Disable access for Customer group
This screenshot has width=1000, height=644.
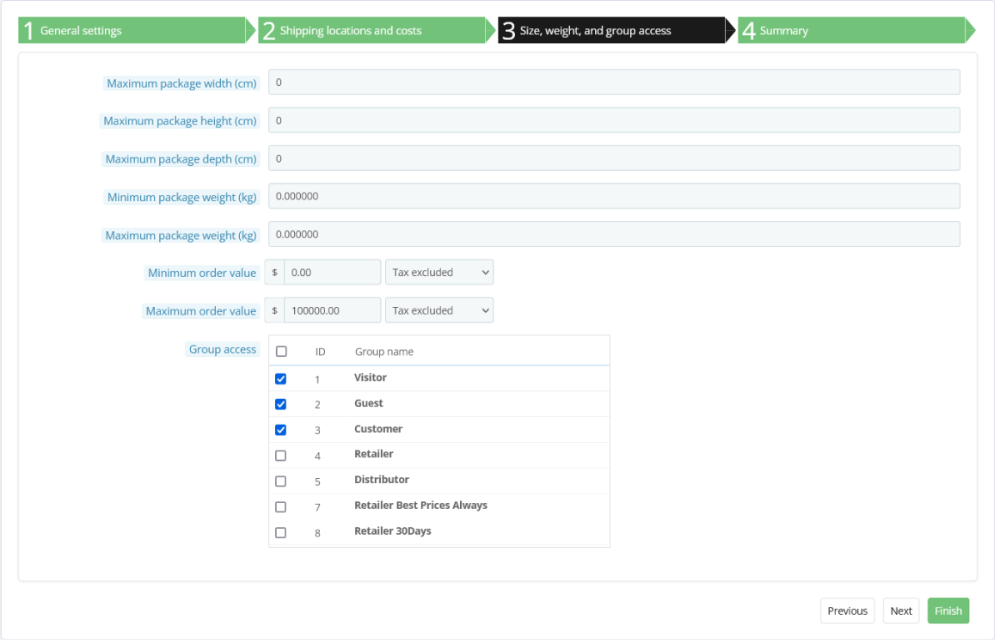(281, 430)
